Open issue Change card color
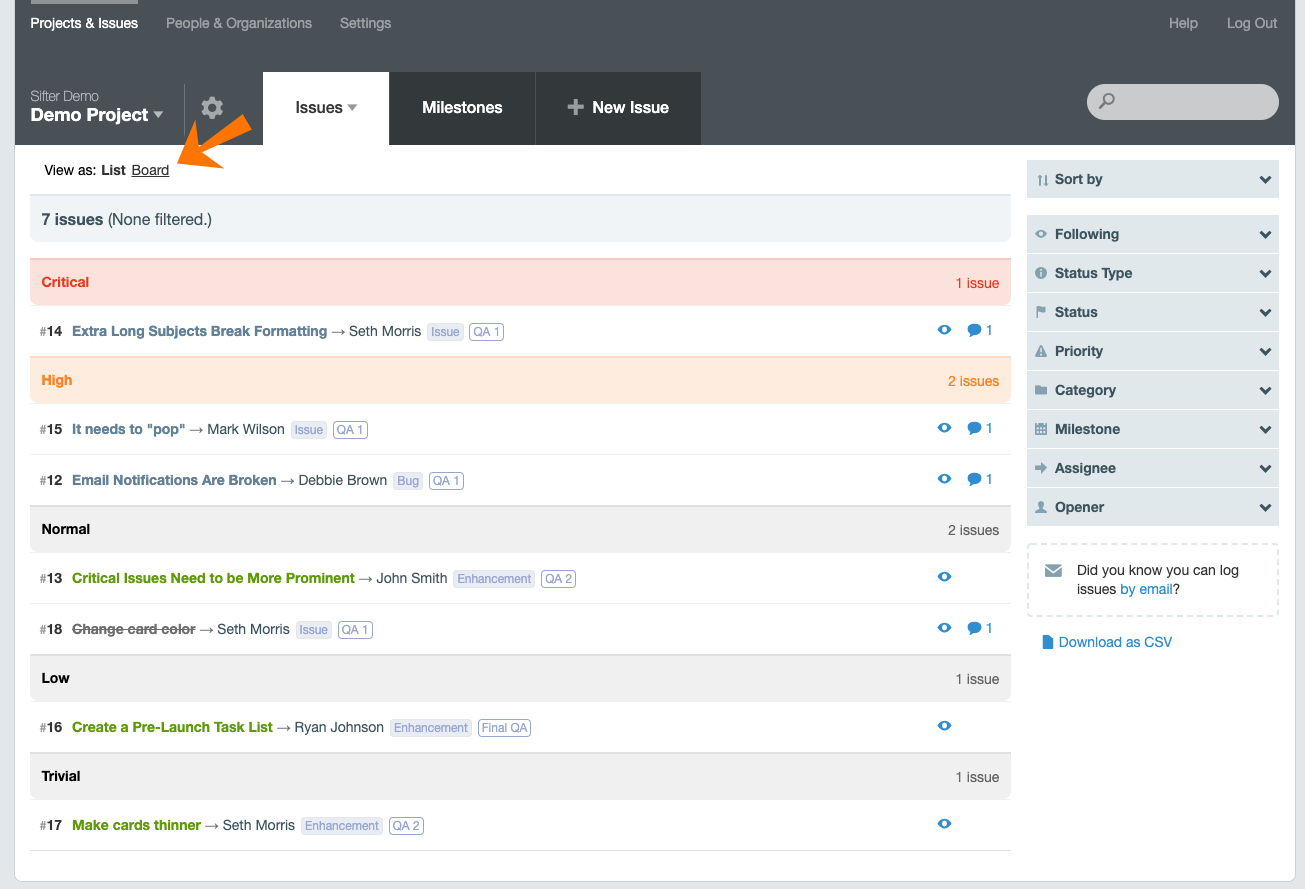 tap(134, 629)
